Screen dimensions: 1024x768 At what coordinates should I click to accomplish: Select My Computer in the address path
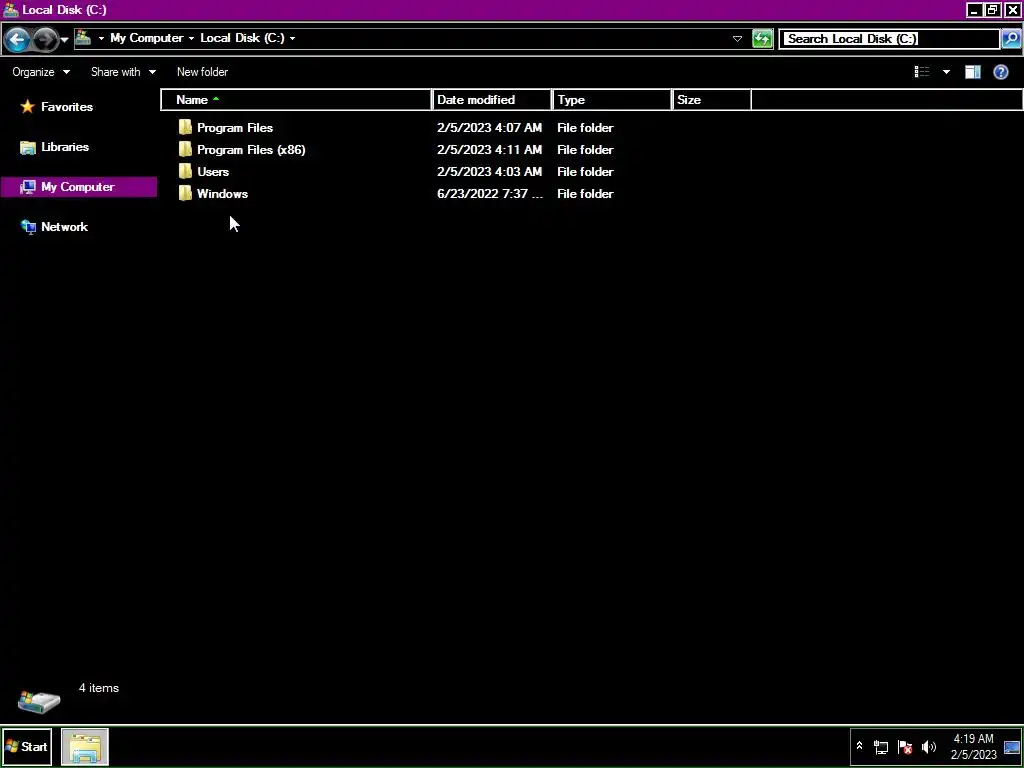click(146, 38)
